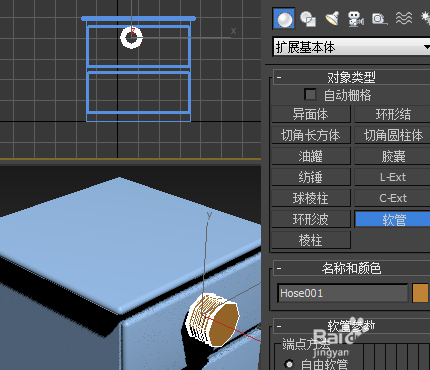Open the Shapes category icon

tap(308, 18)
